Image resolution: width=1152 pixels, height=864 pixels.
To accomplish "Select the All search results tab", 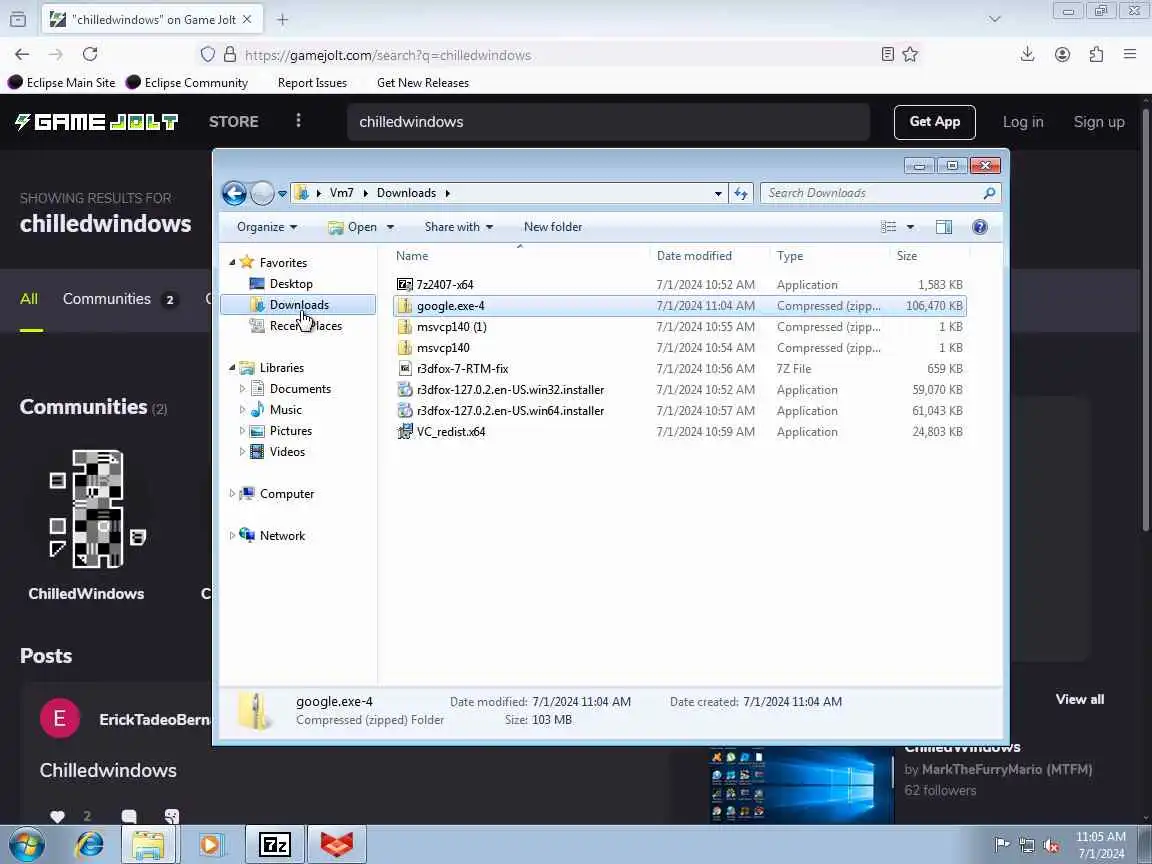I will (x=29, y=299).
